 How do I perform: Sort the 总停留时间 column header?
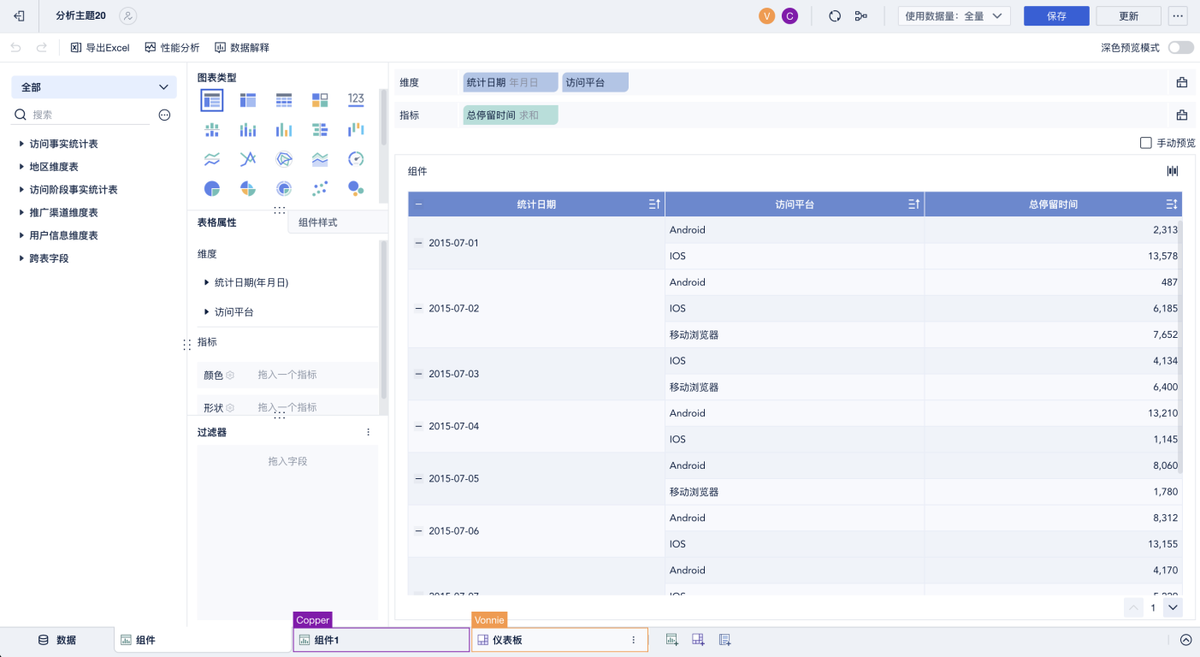(1171, 204)
